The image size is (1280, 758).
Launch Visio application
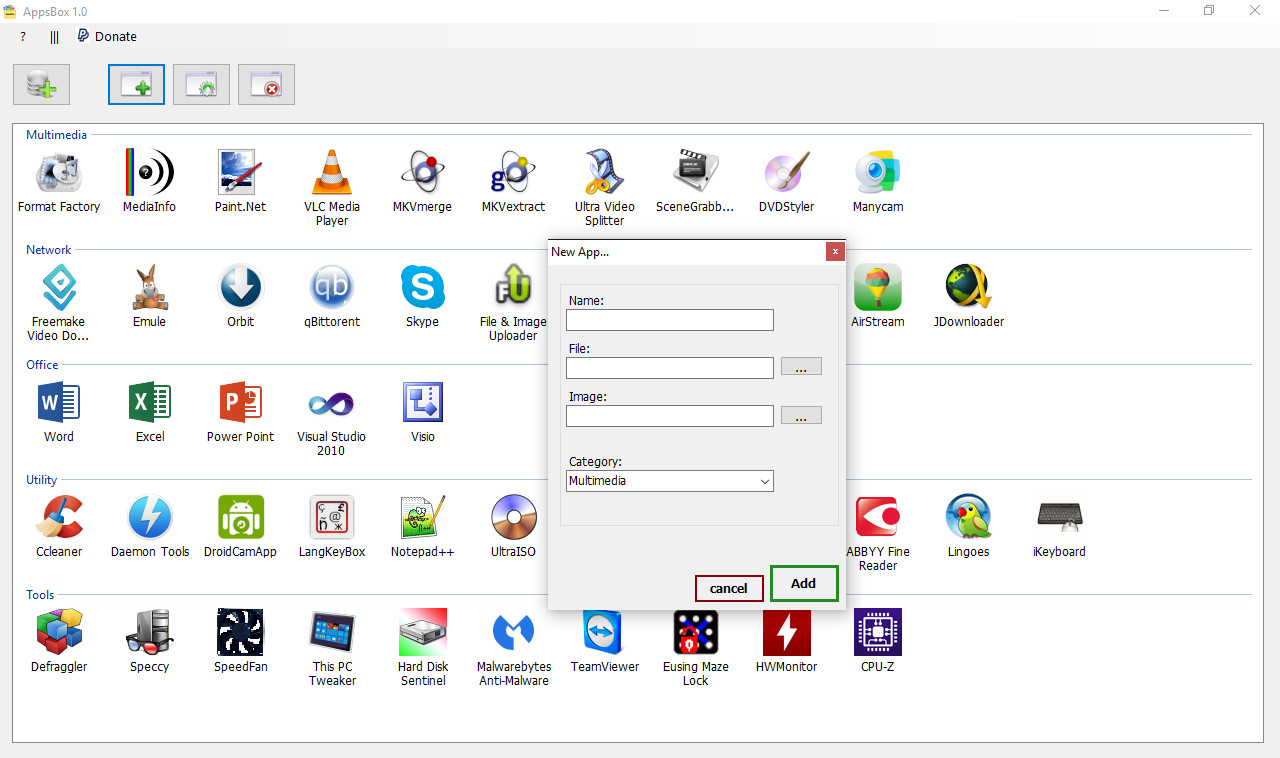pyautogui.click(x=422, y=403)
